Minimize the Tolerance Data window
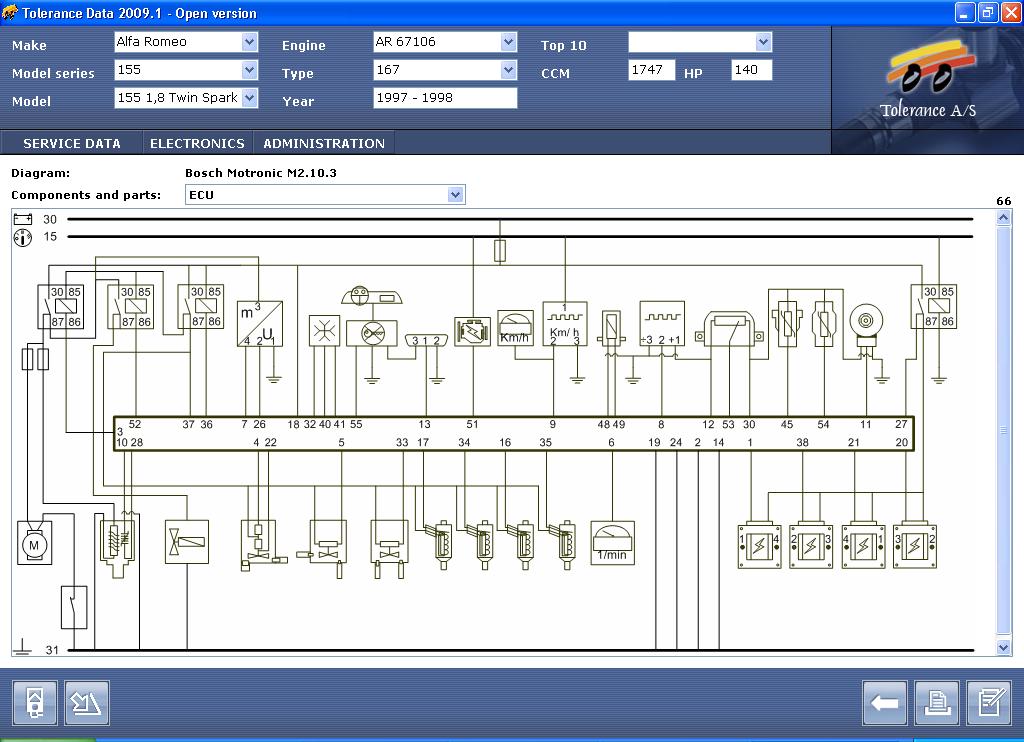This screenshot has width=1024, height=742. pos(965,12)
